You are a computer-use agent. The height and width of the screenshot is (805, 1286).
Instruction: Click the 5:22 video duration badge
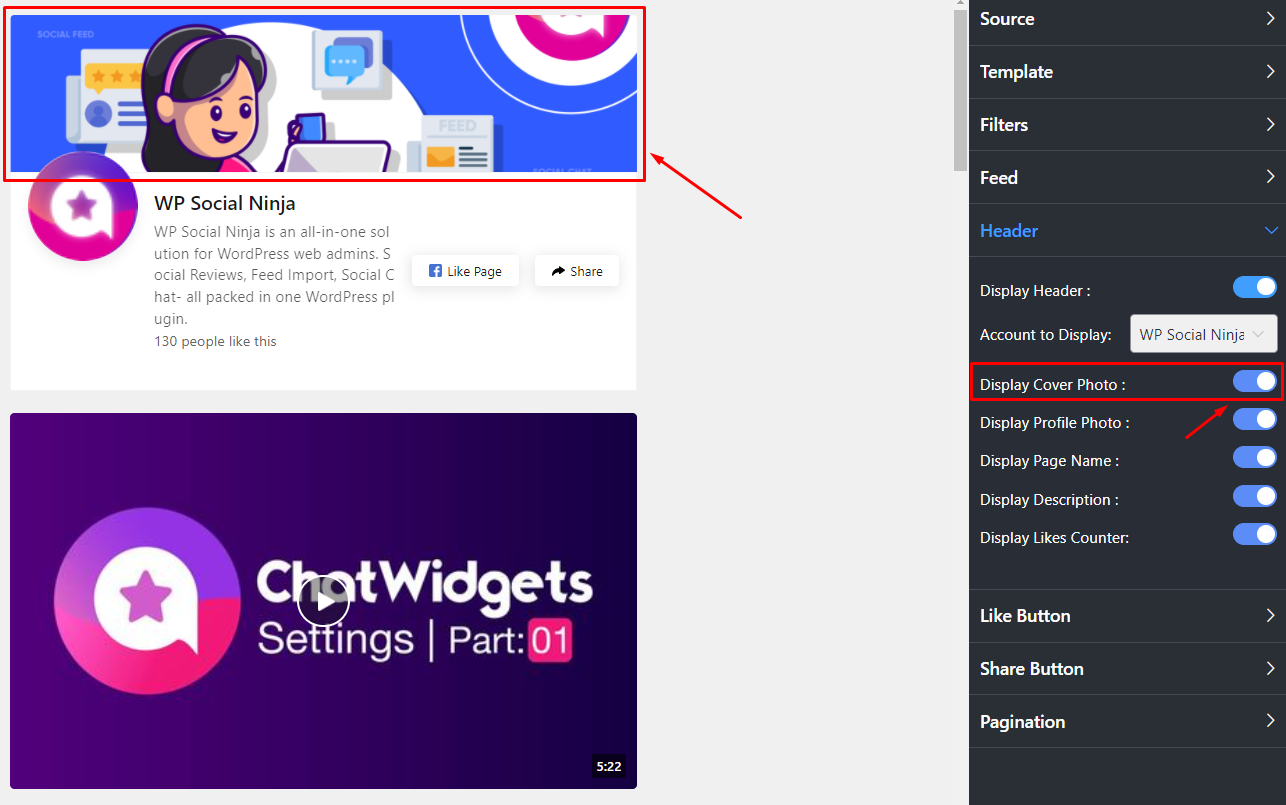(x=609, y=767)
